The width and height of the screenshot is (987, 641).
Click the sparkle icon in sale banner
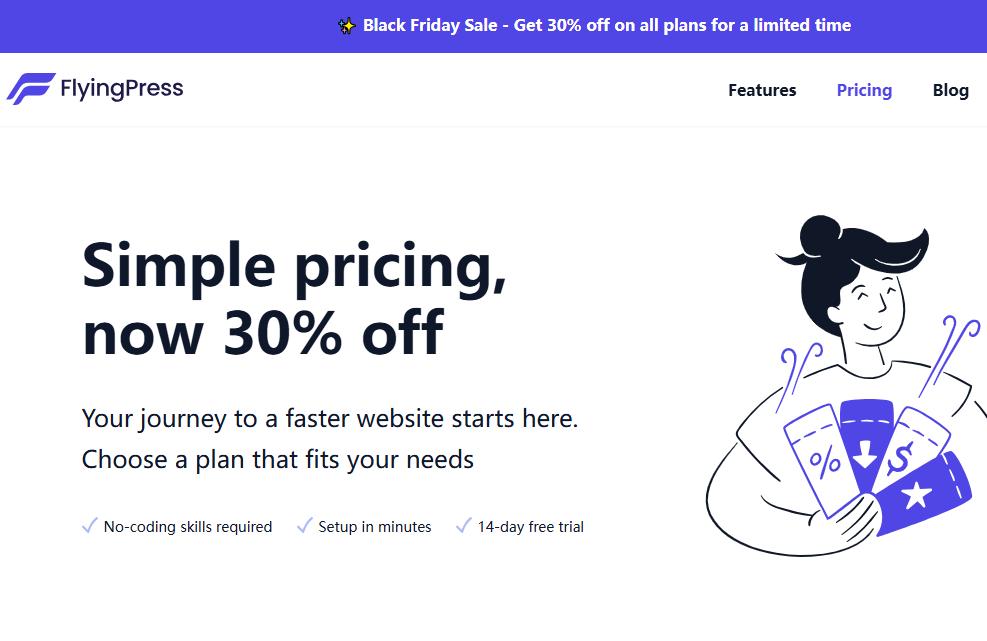[347, 26]
